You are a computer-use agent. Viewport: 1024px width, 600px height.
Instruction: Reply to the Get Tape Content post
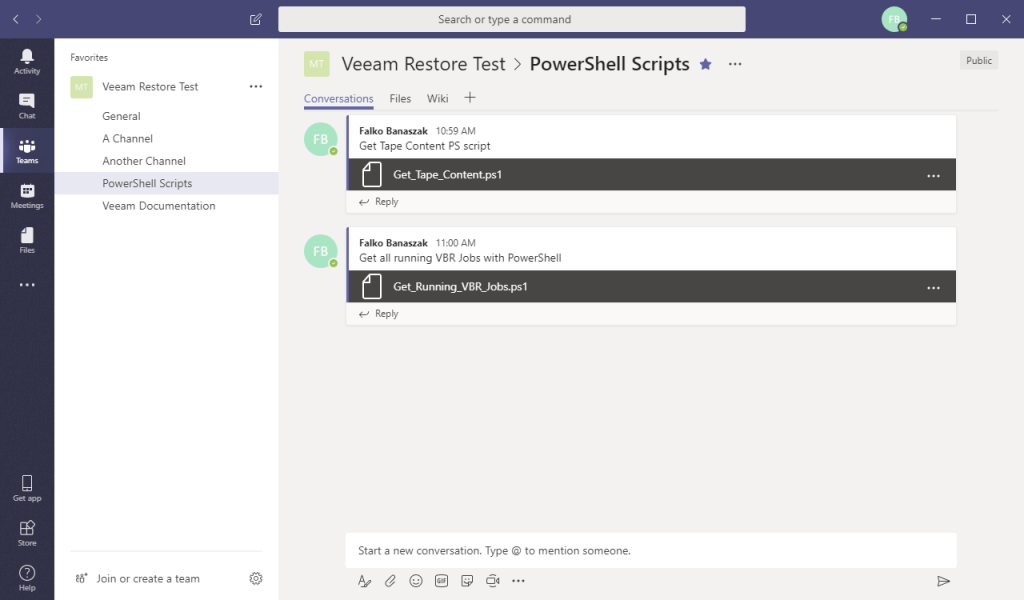pos(379,202)
